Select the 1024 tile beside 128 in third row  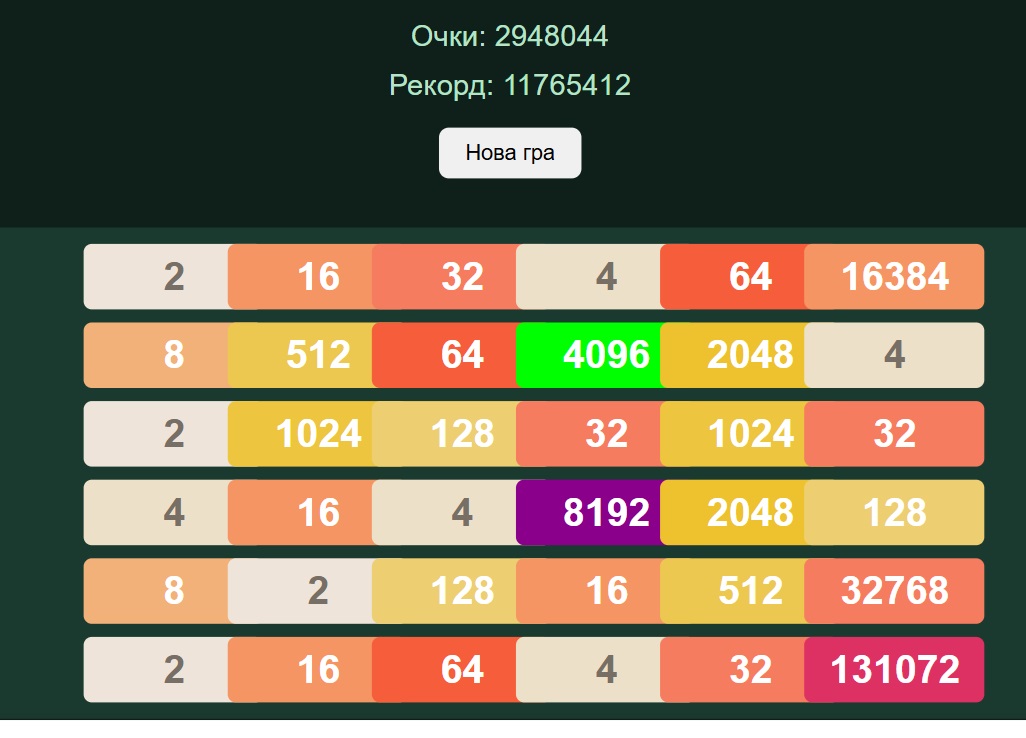(x=301, y=434)
